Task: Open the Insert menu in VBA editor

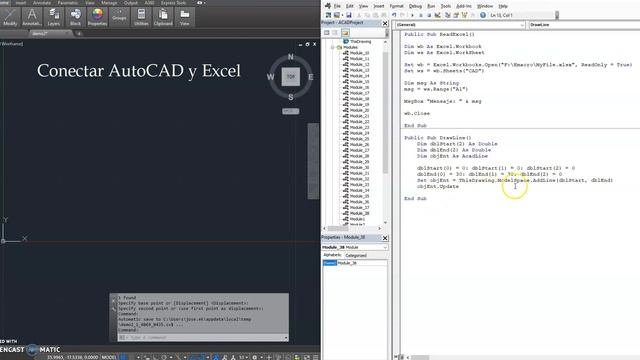Action: click(379, 6)
